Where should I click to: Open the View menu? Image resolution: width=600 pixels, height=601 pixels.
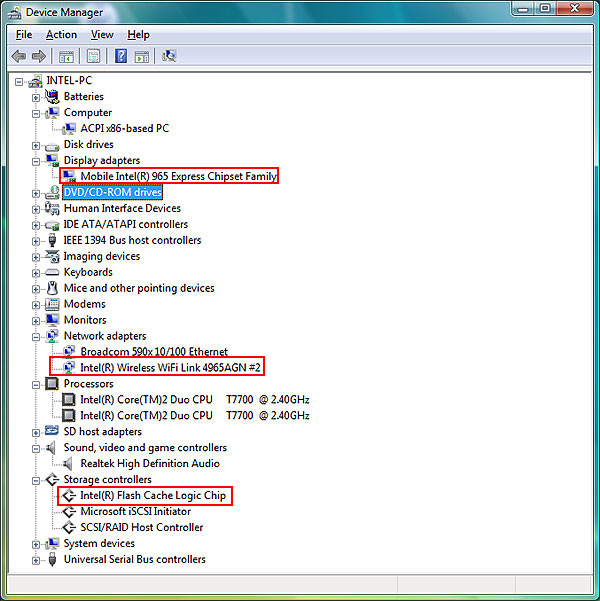pos(102,34)
